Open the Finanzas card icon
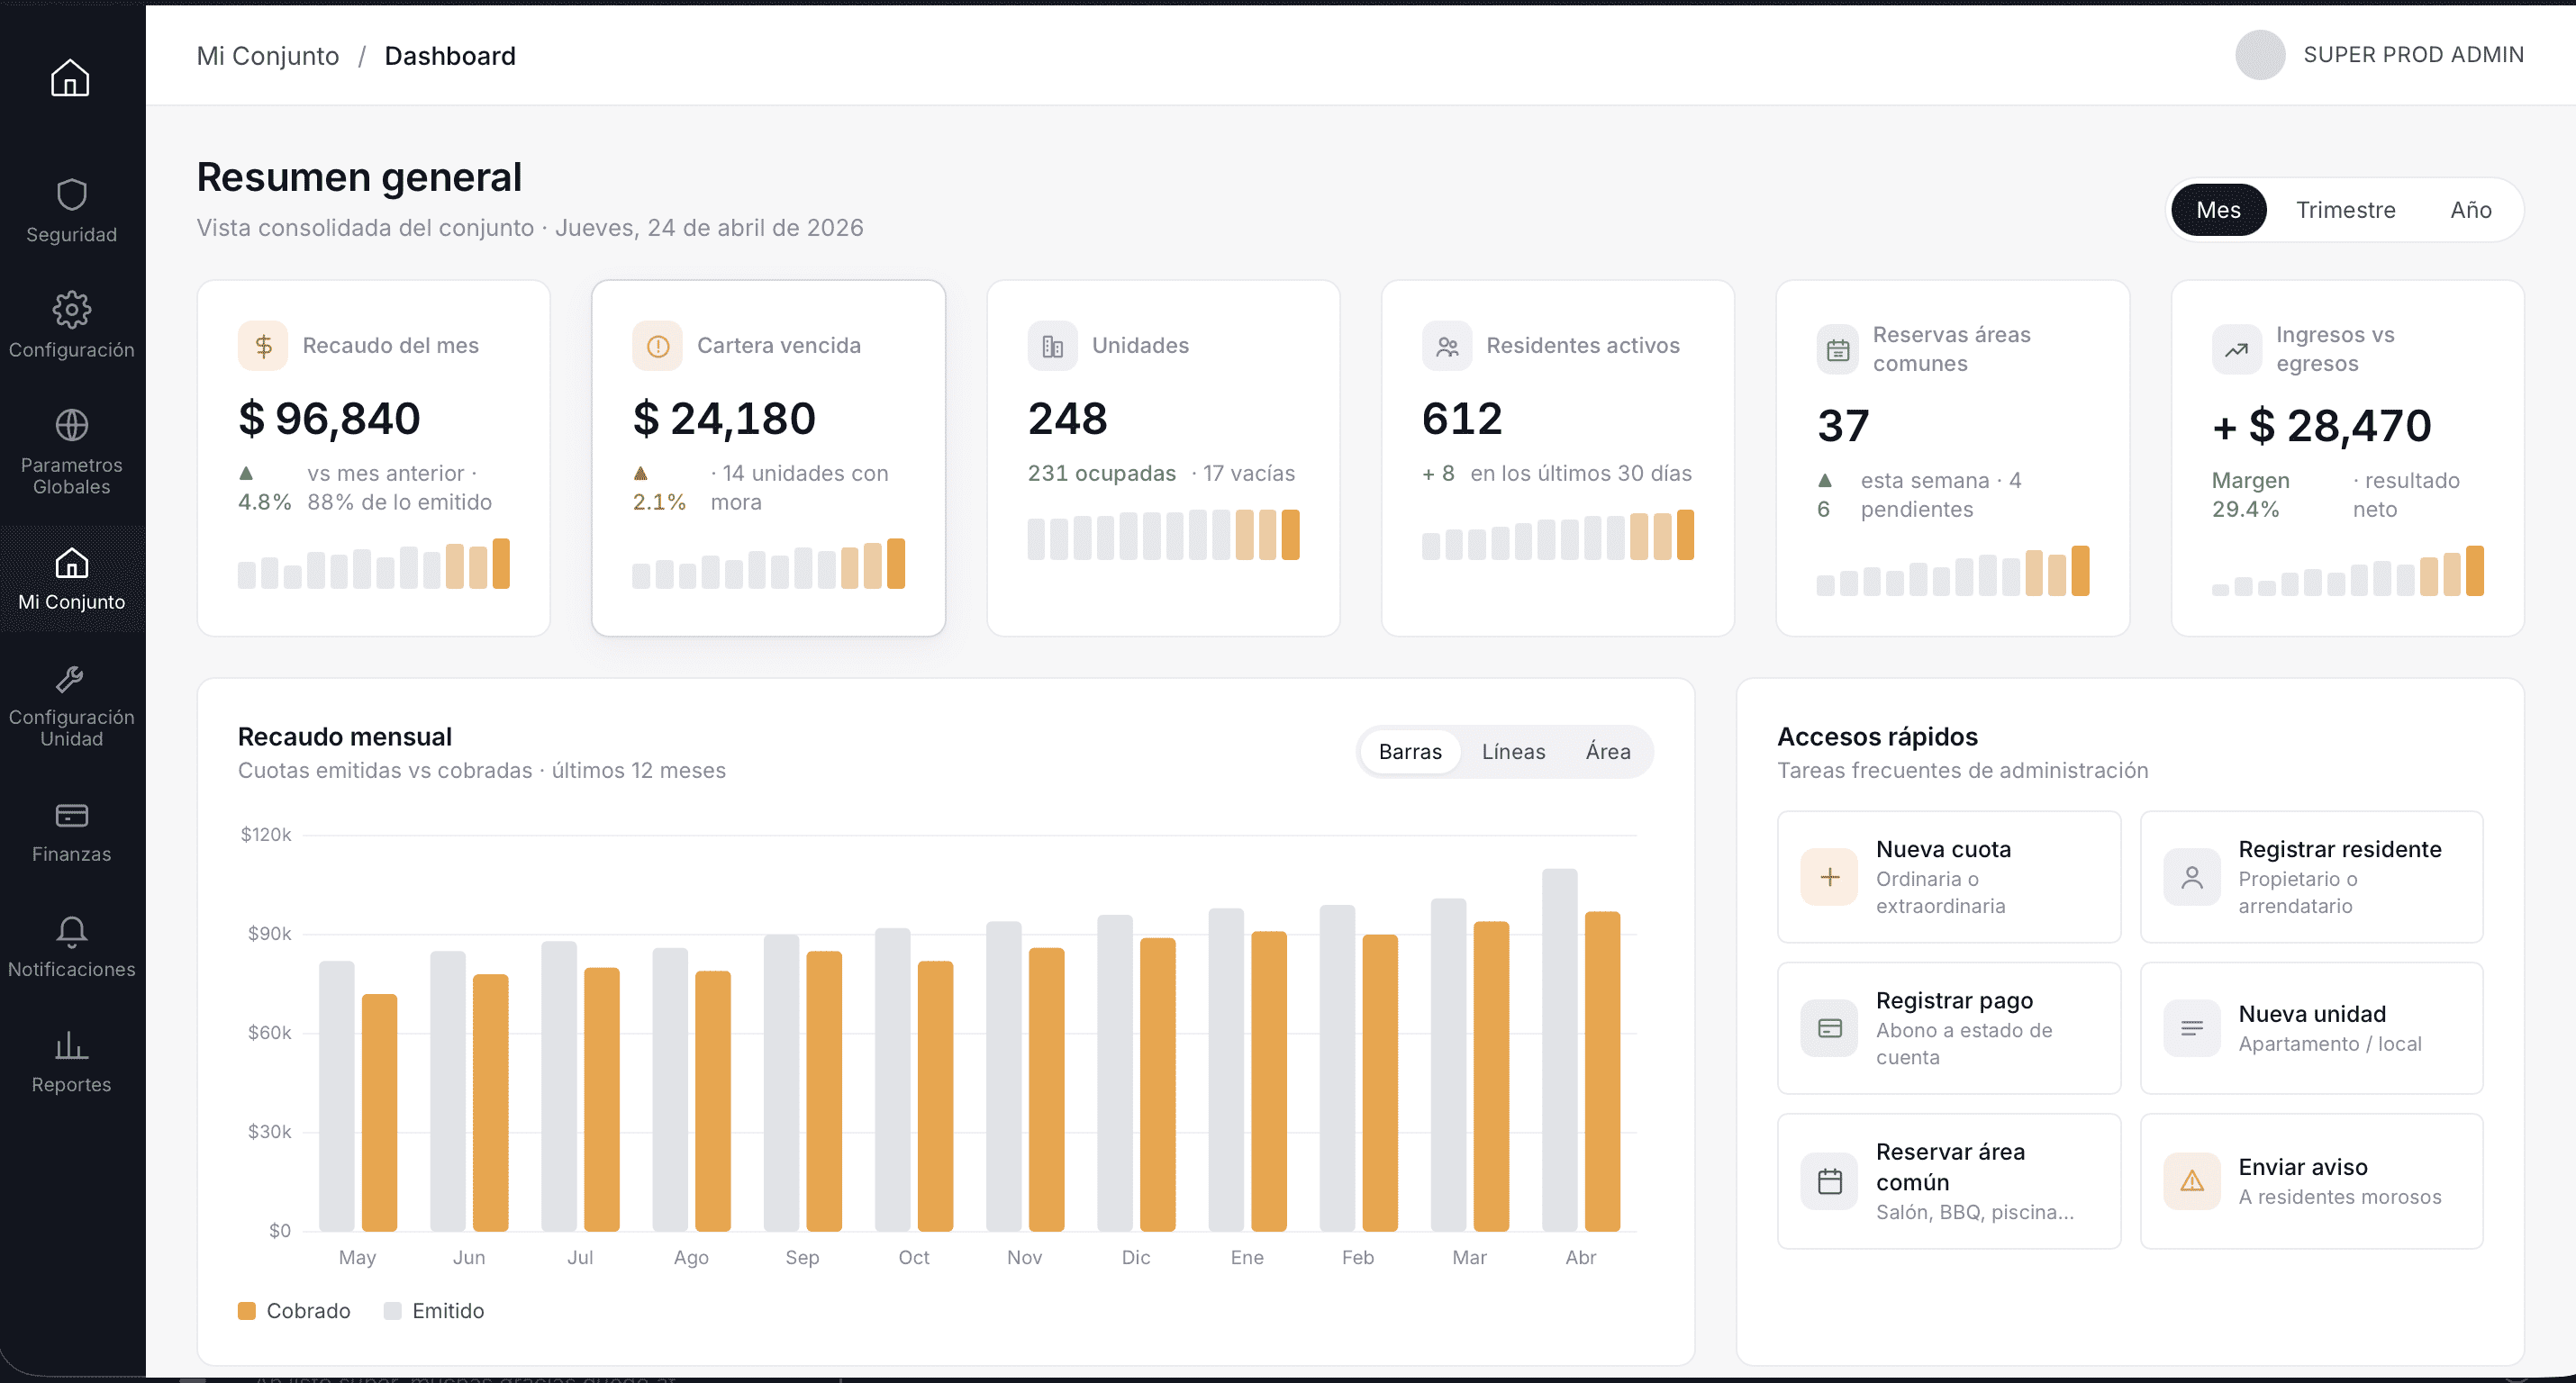2576x1383 pixels. 71,816
